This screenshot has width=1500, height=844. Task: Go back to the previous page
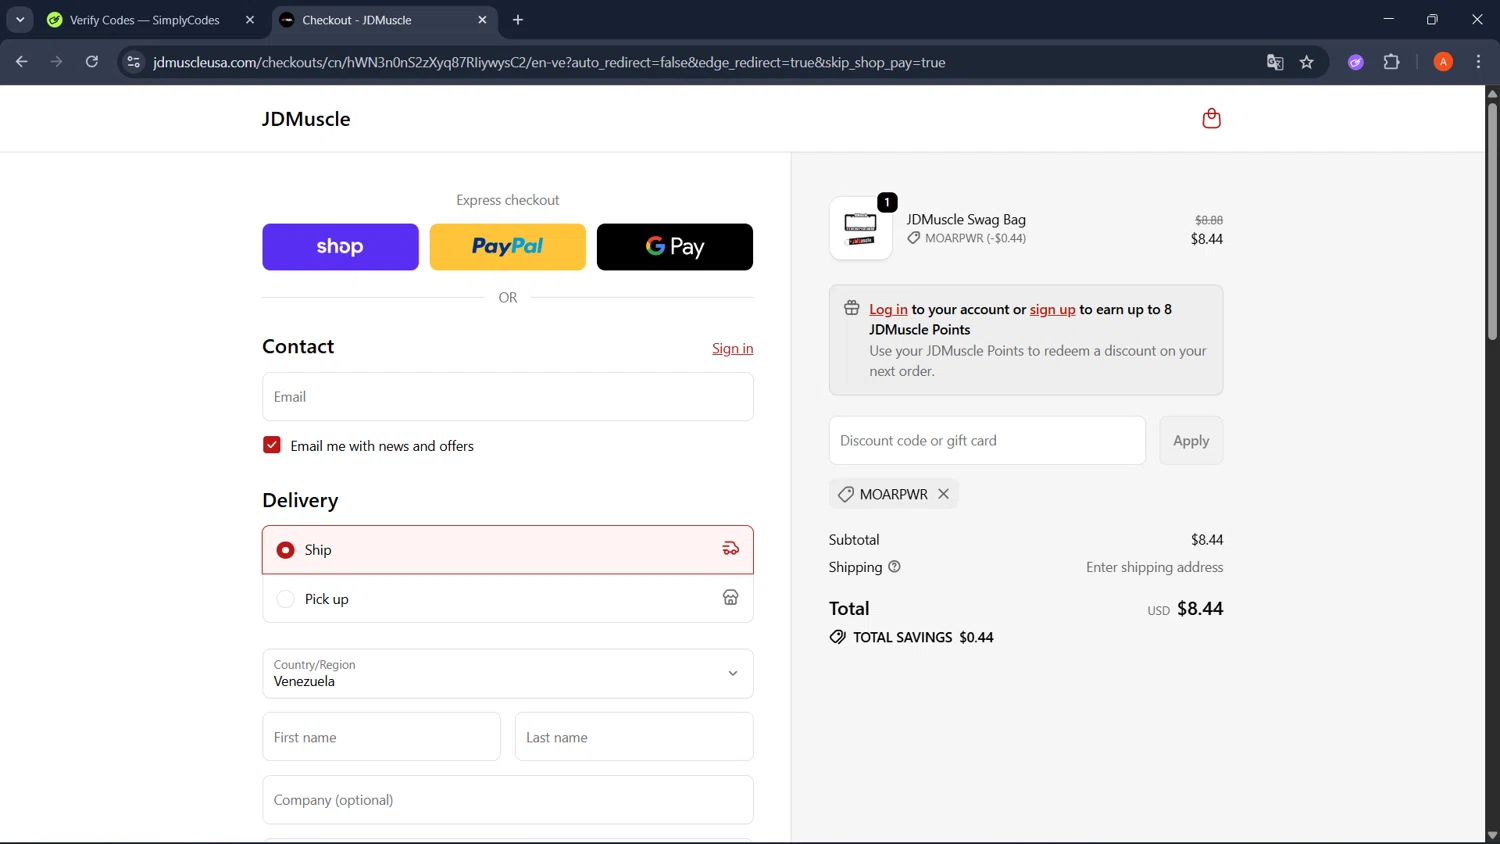pos(22,62)
